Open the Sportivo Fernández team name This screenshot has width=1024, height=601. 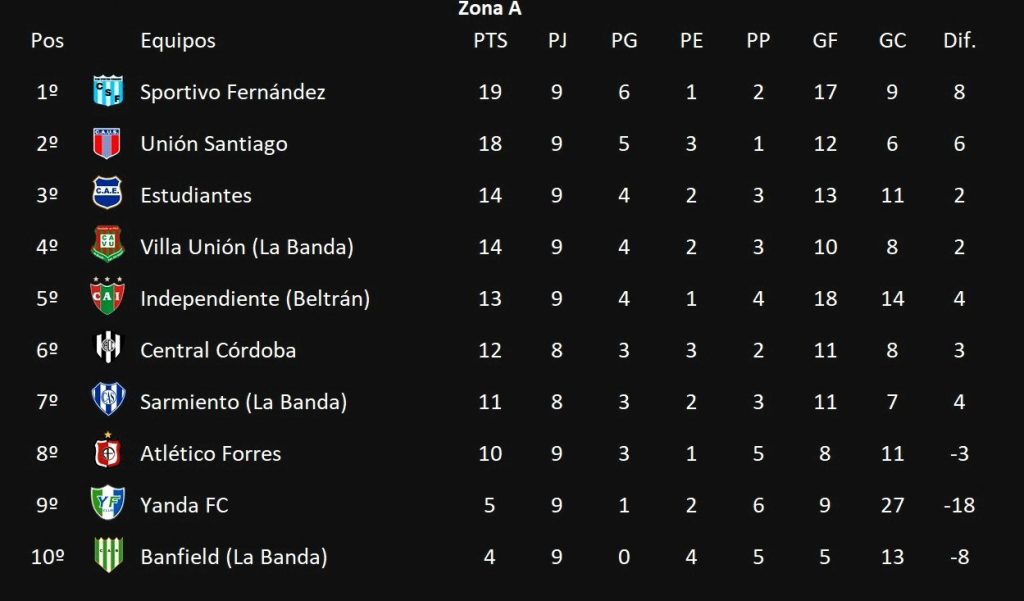click(x=232, y=92)
